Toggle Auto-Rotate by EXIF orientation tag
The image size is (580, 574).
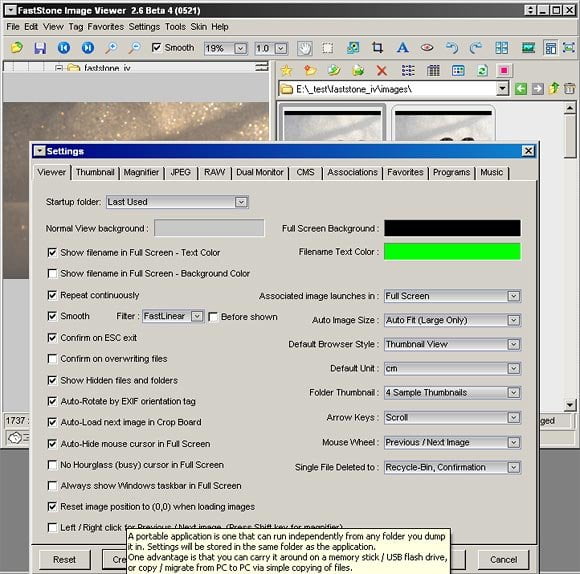tap(52, 401)
